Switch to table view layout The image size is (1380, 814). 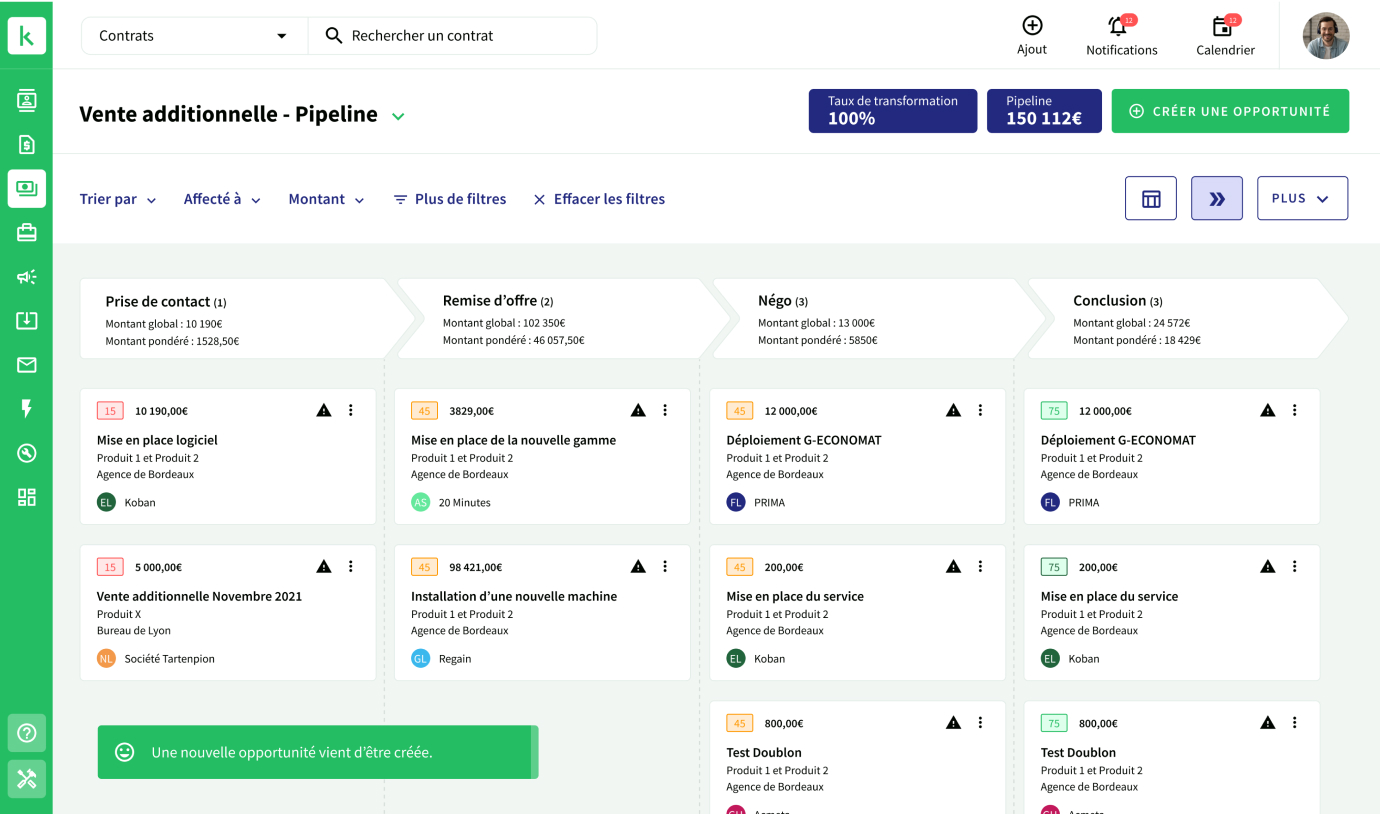pos(1150,198)
